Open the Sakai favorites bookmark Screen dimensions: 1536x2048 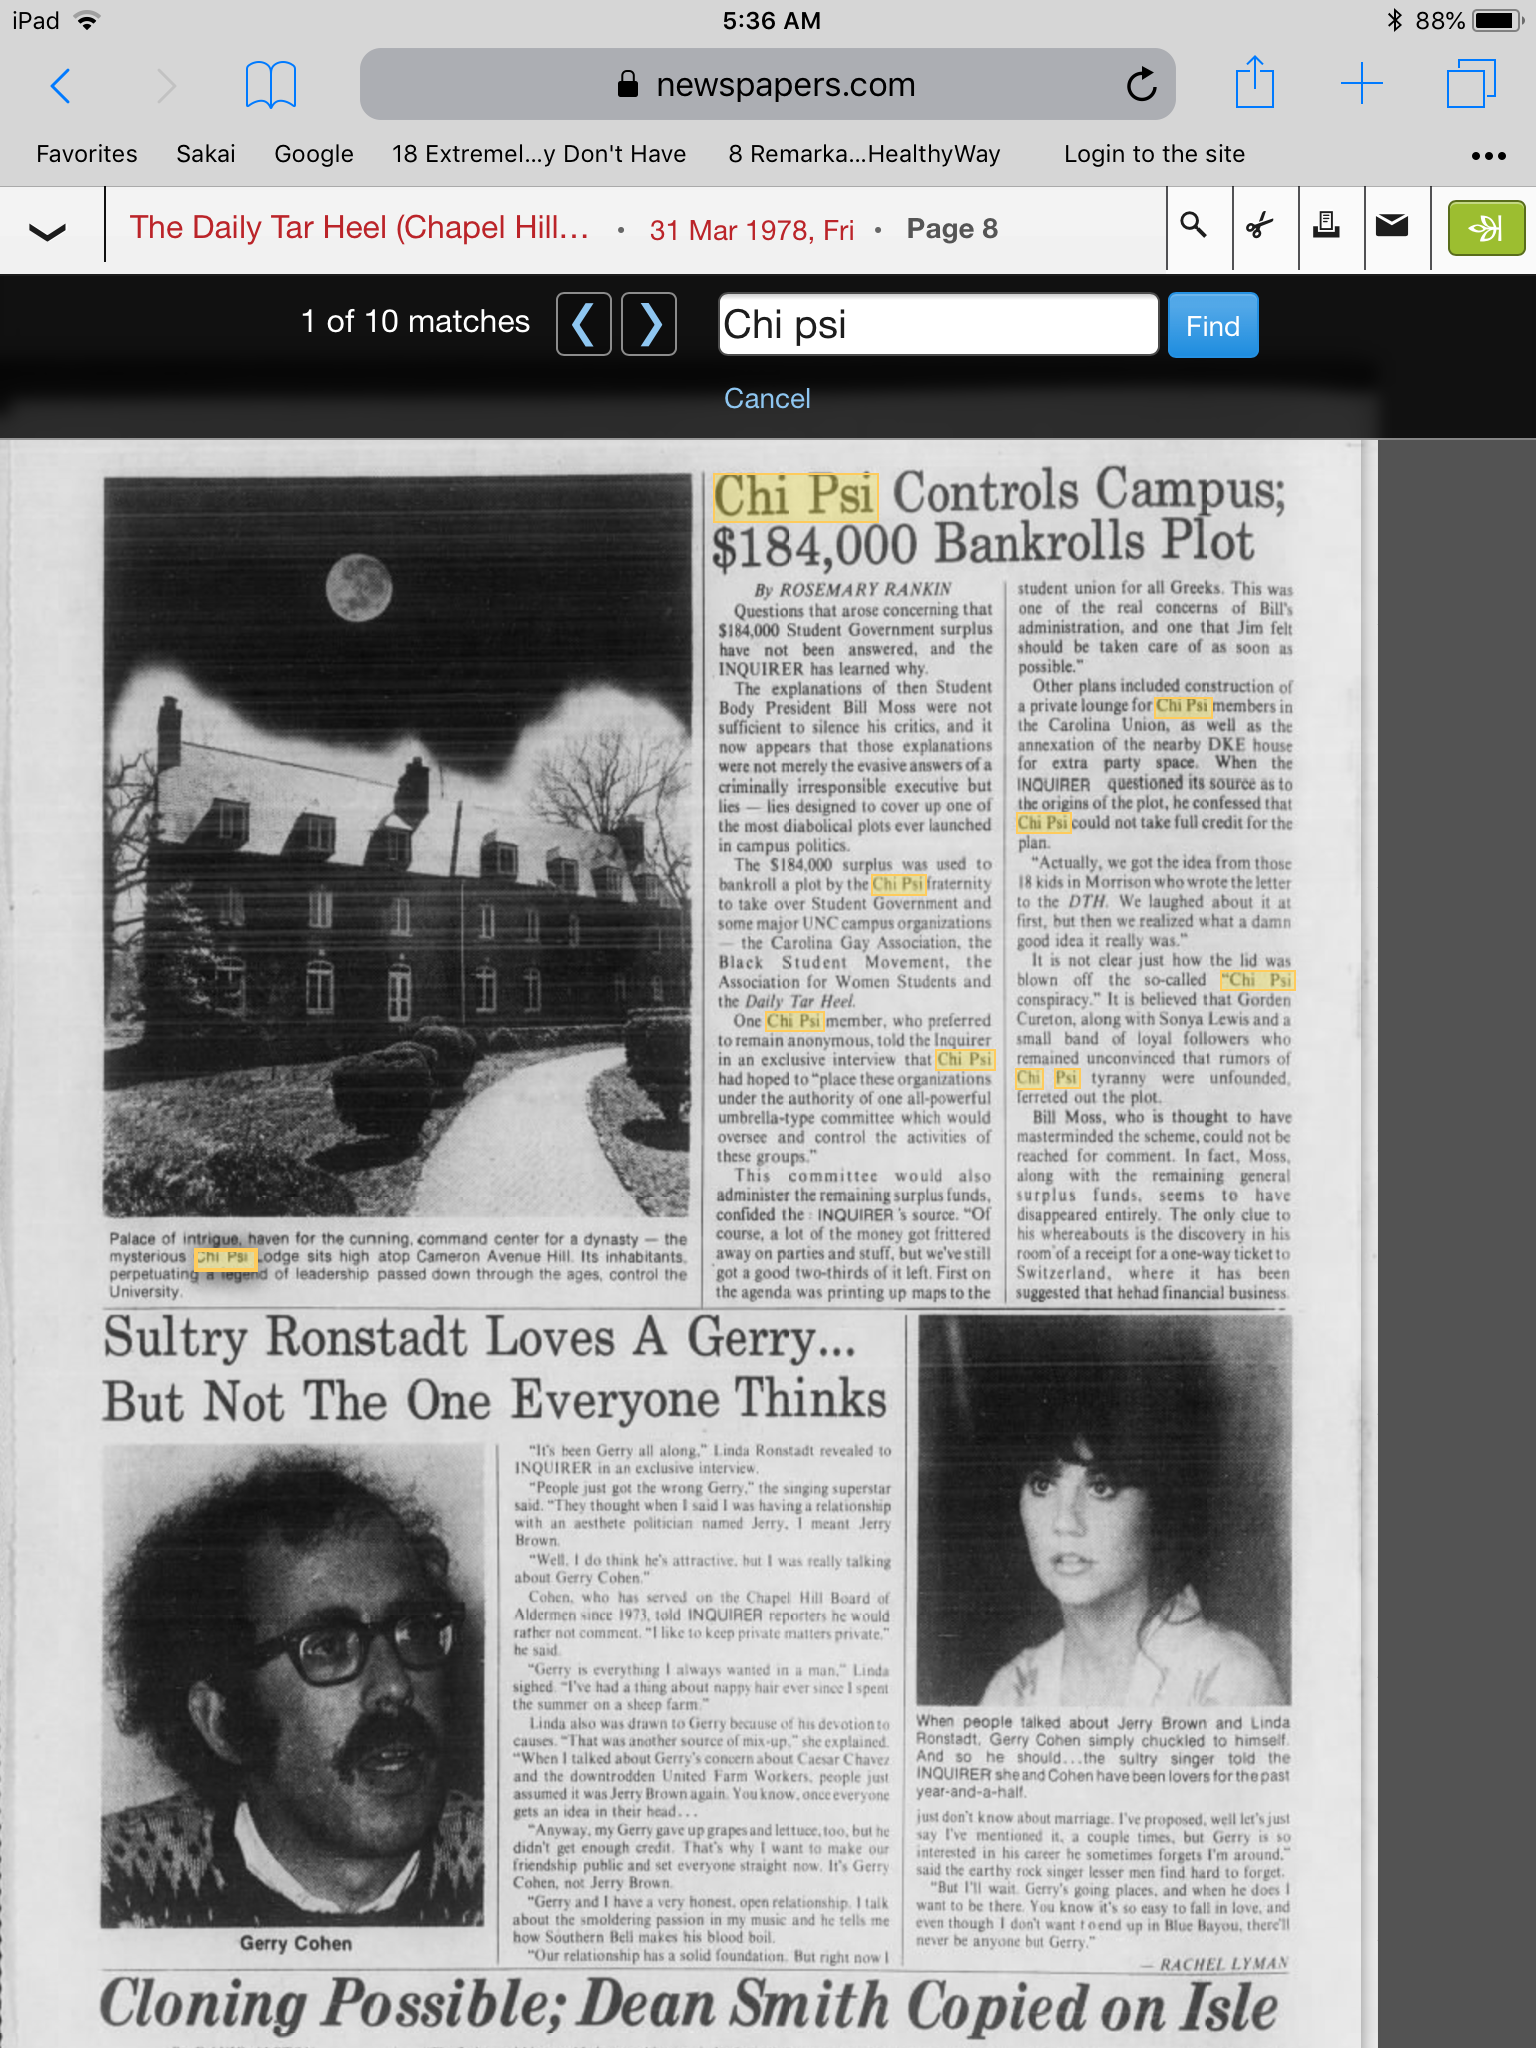click(206, 154)
